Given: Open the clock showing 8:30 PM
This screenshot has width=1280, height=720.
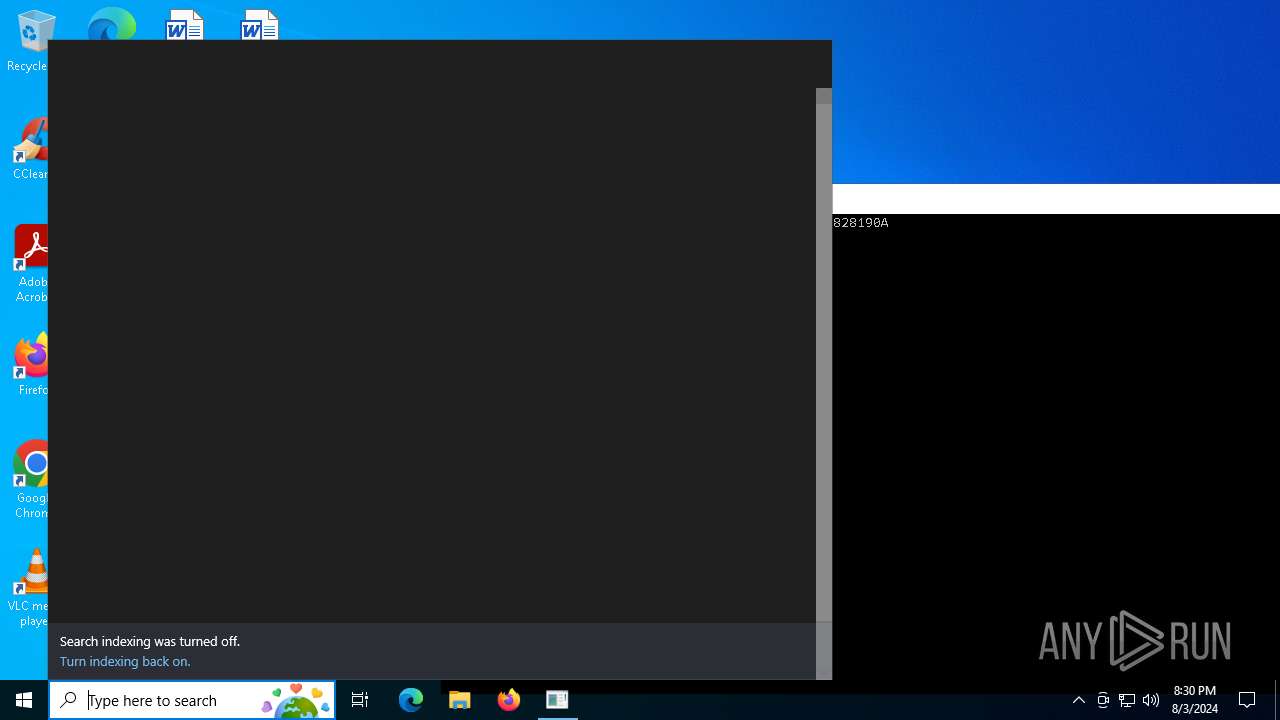Looking at the screenshot, I should 1195,700.
